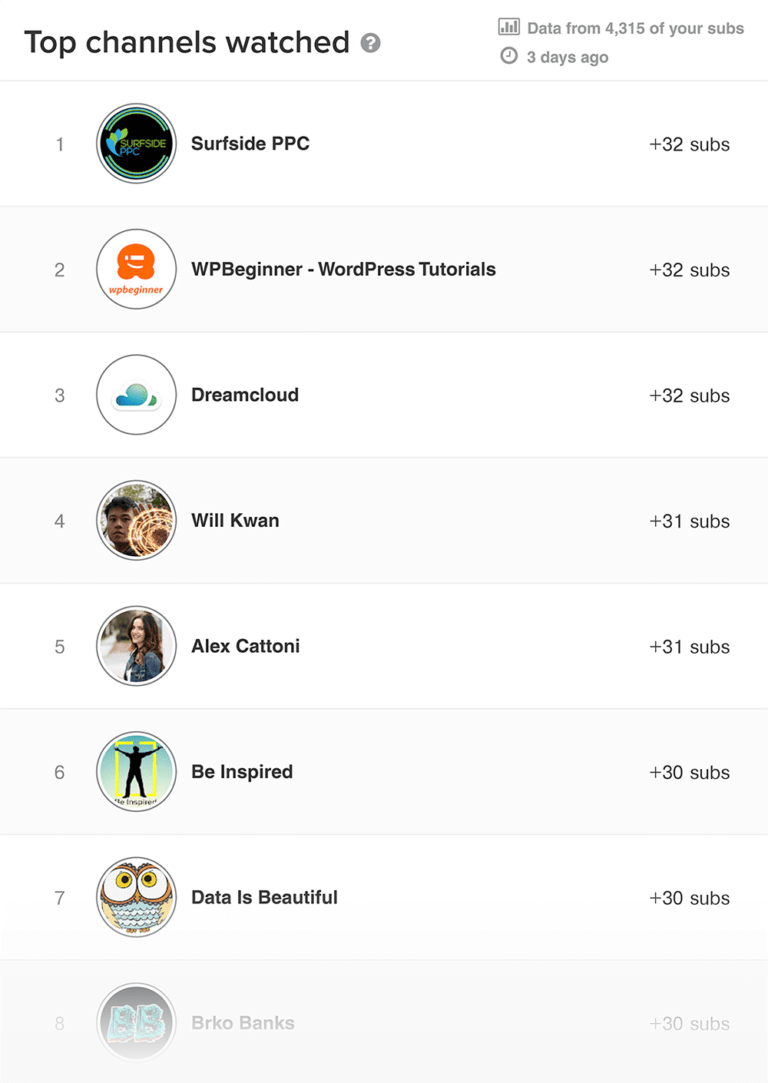This screenshot has height=1083, width=768.
Task: Open WPBeginner - WordPress Tutorials link
Action: tap(343, 270)
